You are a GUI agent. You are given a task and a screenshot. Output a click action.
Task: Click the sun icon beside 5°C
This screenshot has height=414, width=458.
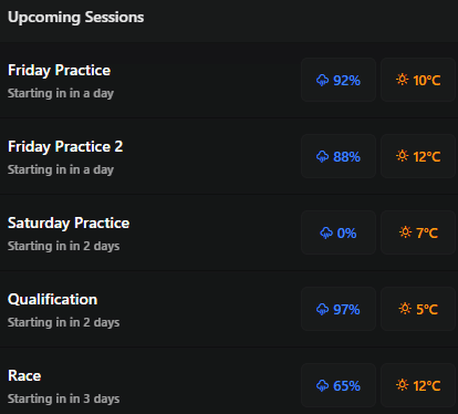tap(405, 309)
